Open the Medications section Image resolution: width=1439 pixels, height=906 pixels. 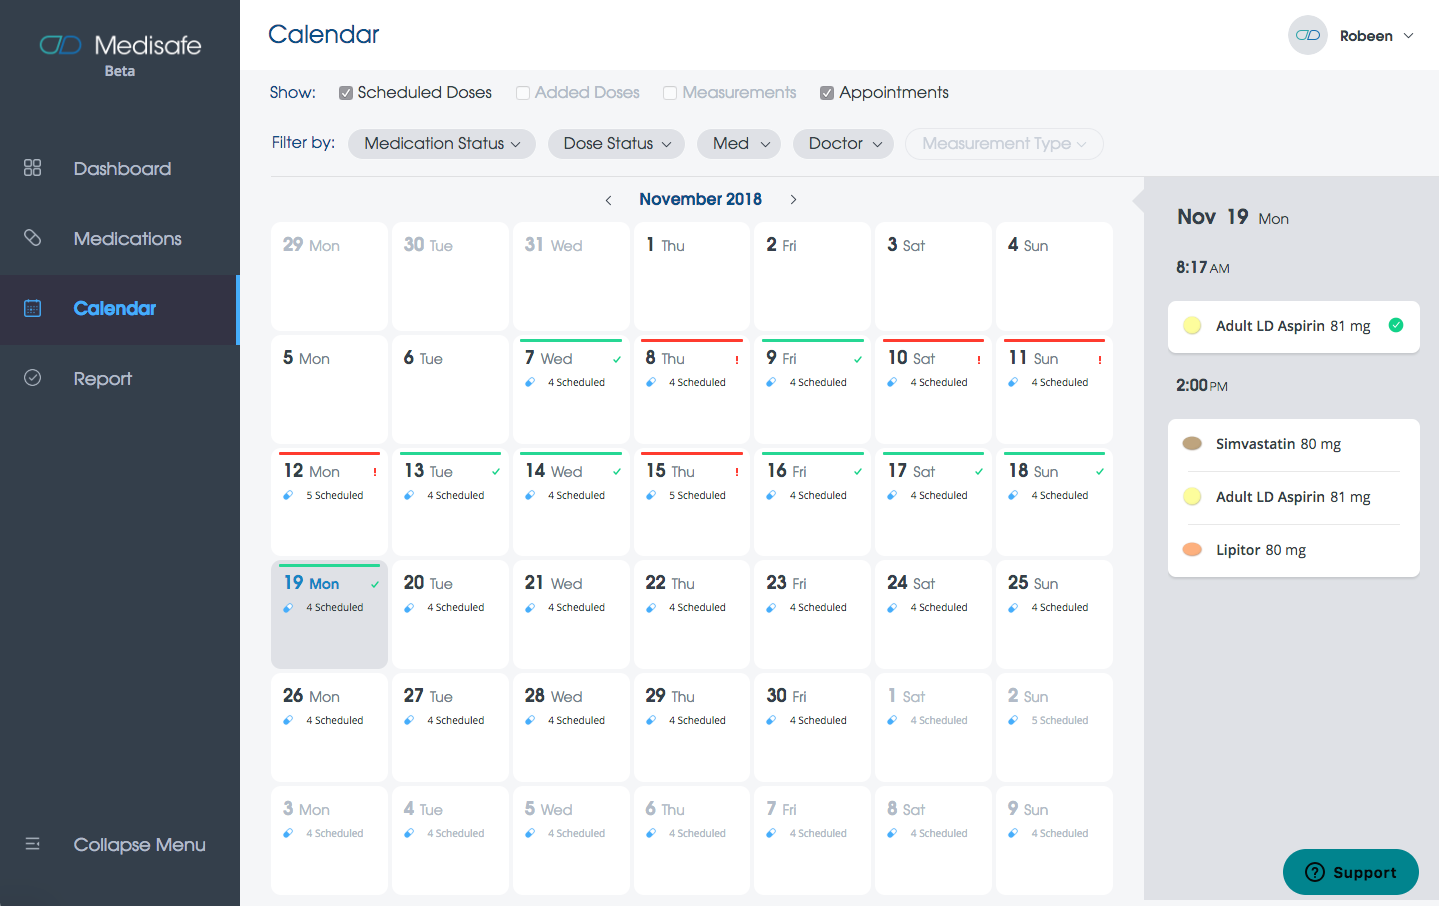127,238
